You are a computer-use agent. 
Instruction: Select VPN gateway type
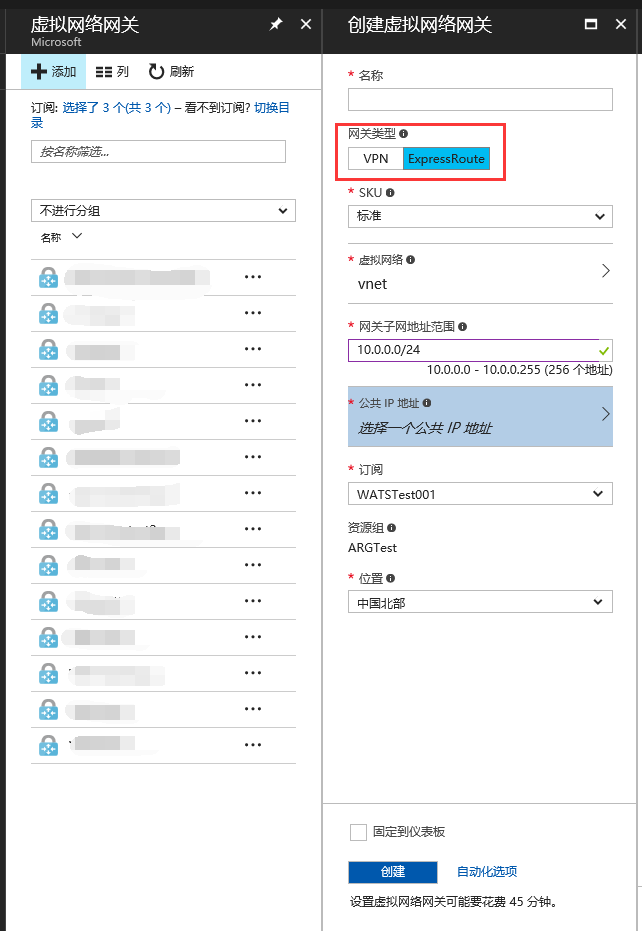point(376,159)
